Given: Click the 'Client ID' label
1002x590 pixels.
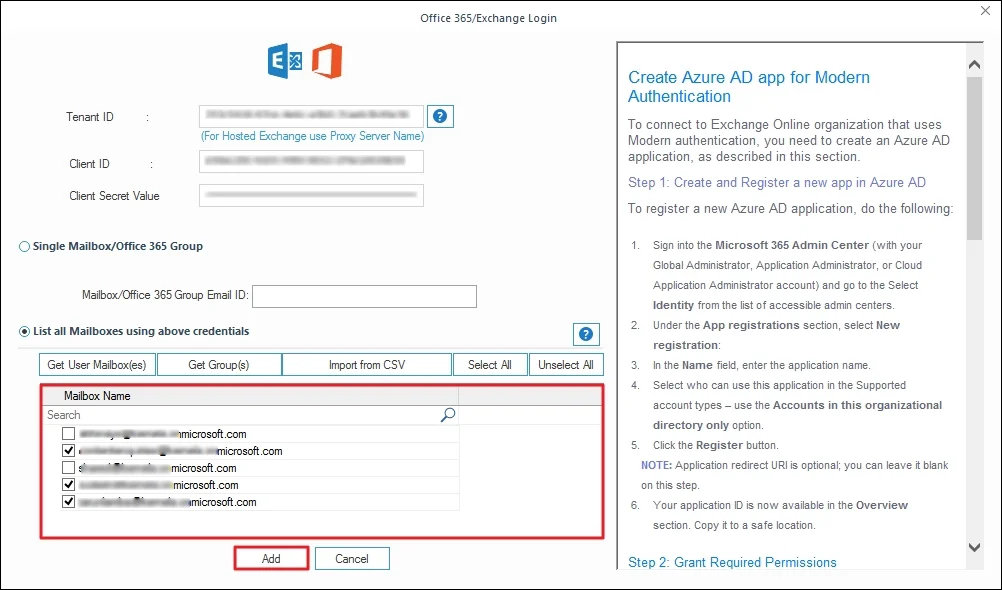Looking at the screenshot, I should pyautogui.click(x=89, y=164).
